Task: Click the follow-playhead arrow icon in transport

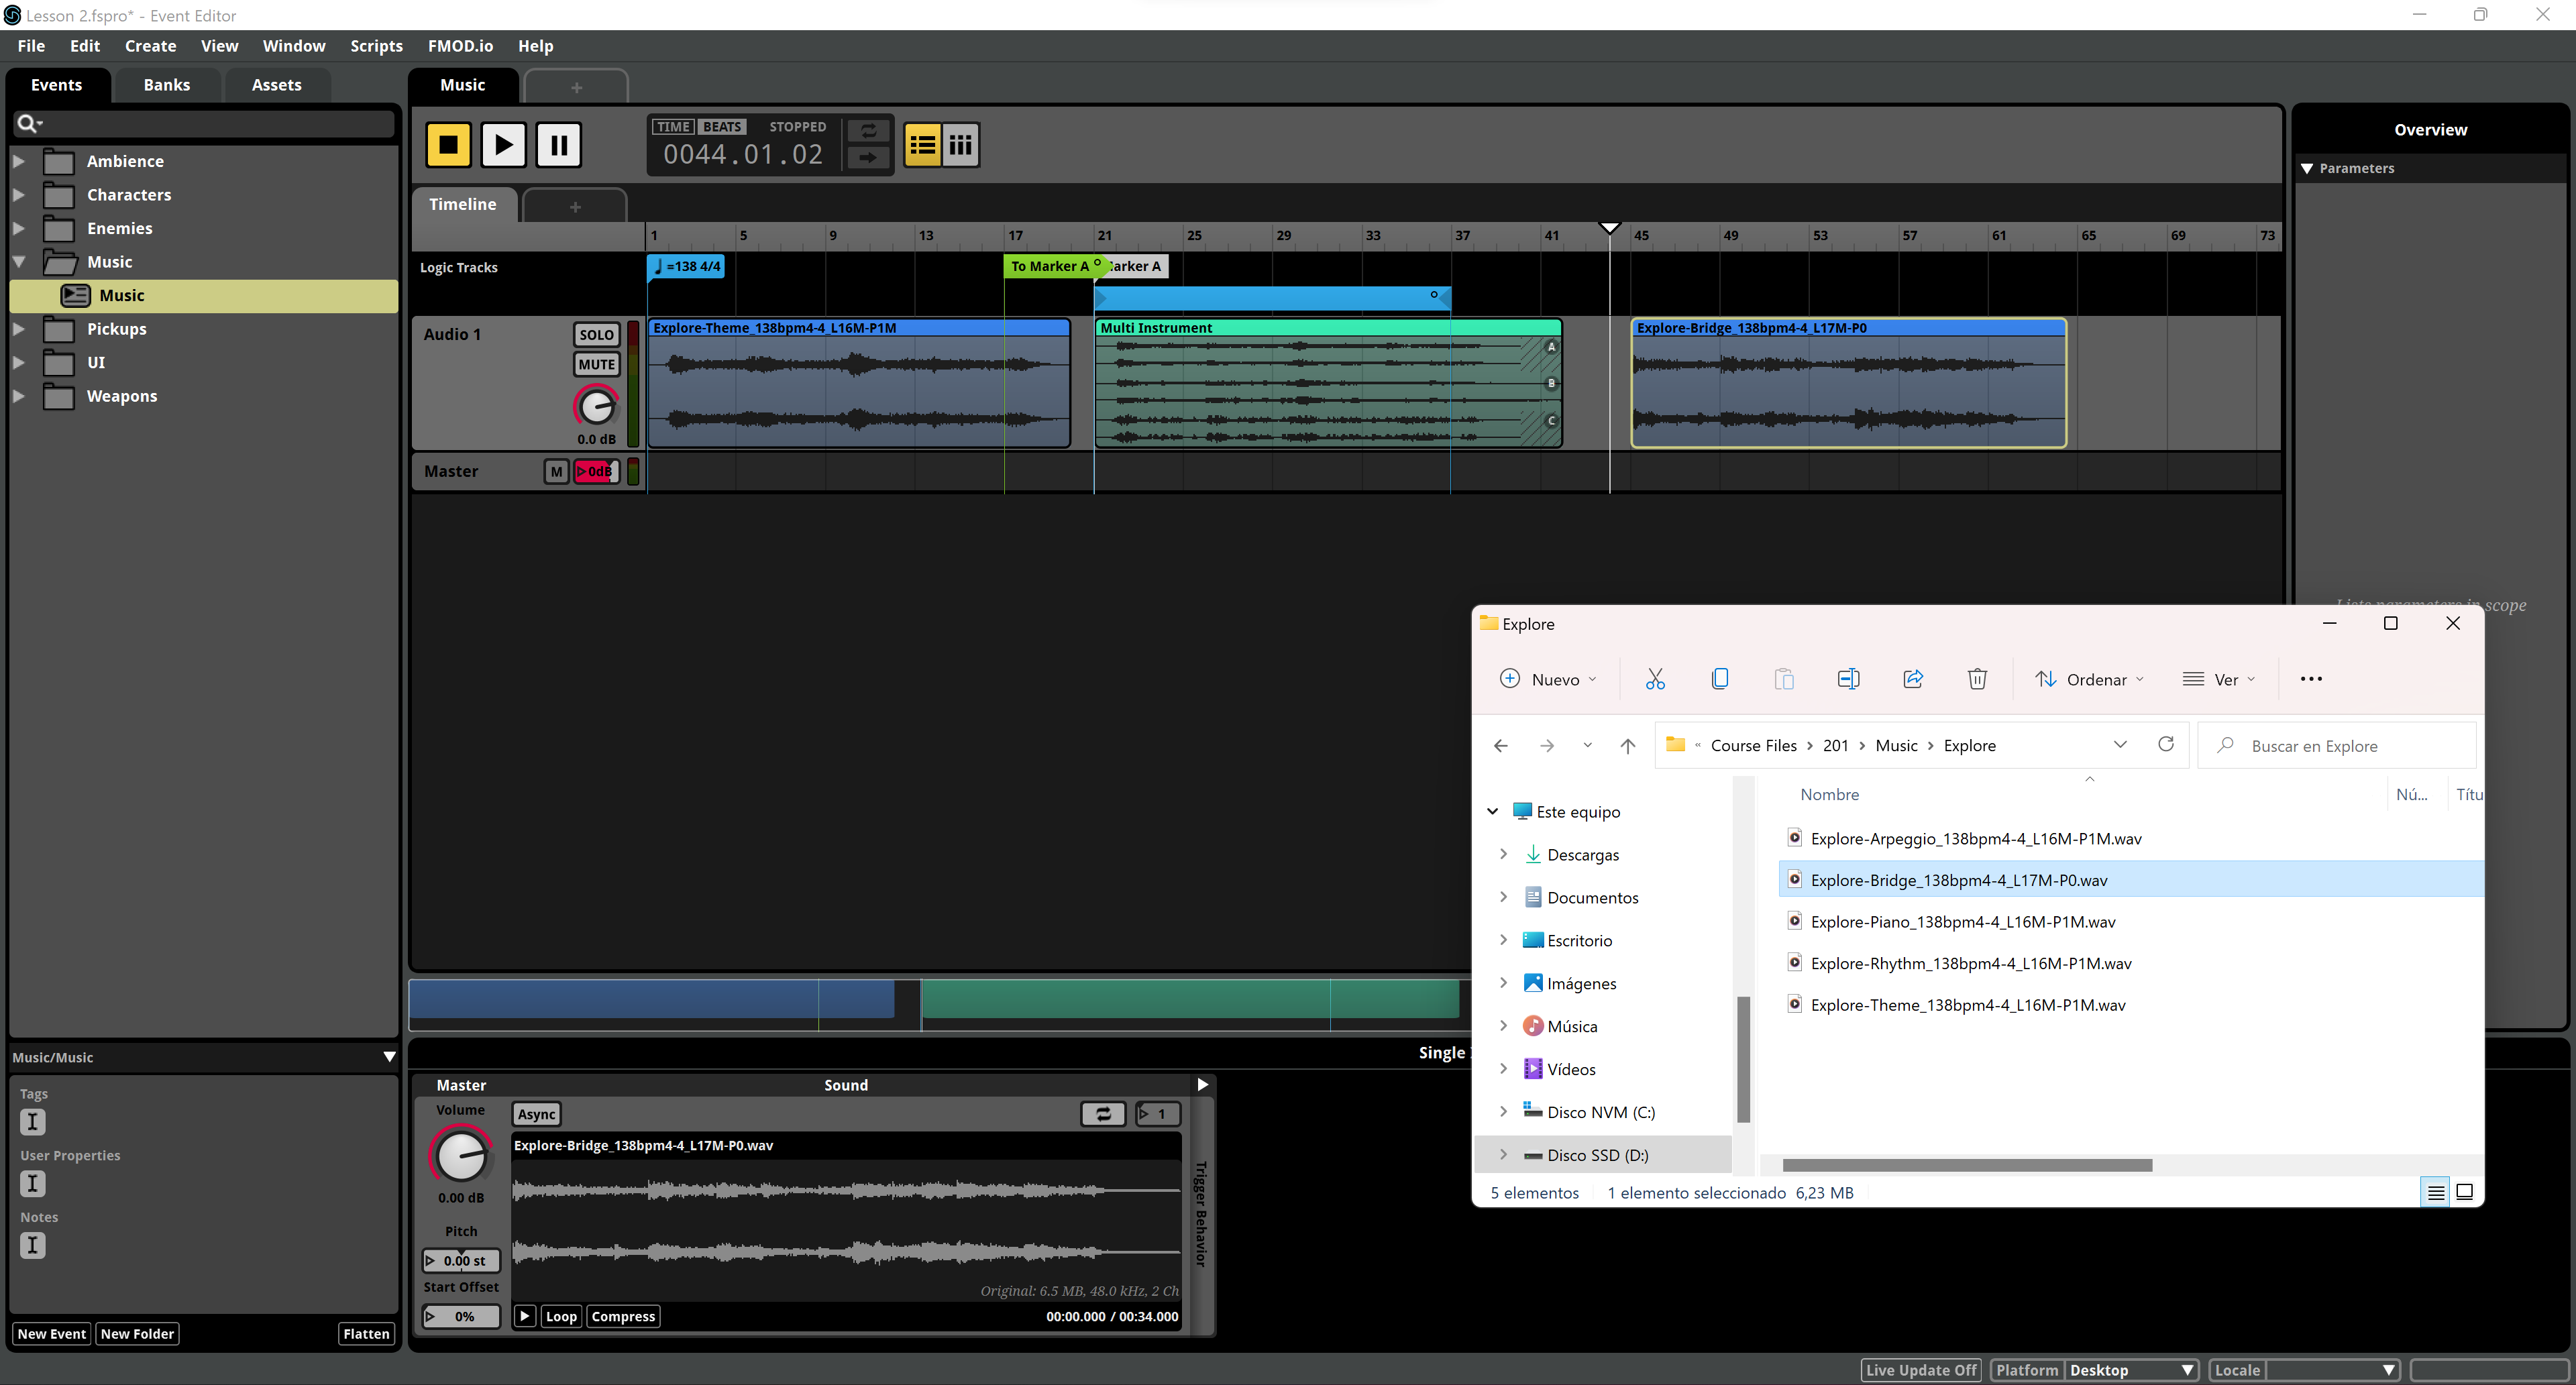Action: click(868, 157)
